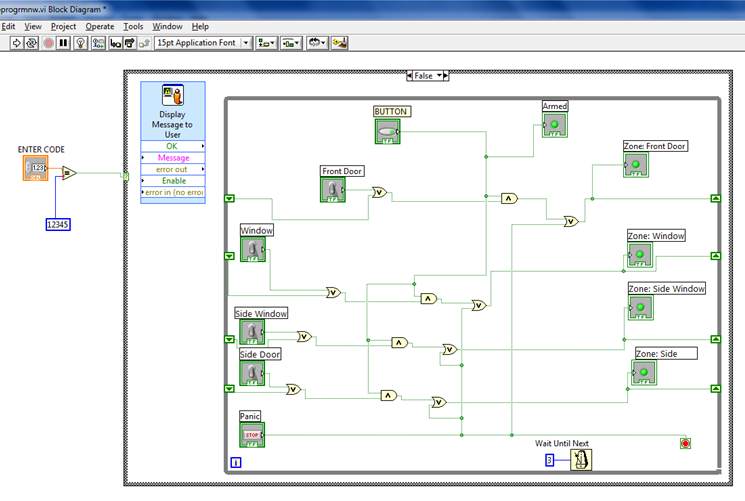The image size is (745, 501).
Task: Toggle Highlight Execution light bulb
Action: [x=81, y=43]
